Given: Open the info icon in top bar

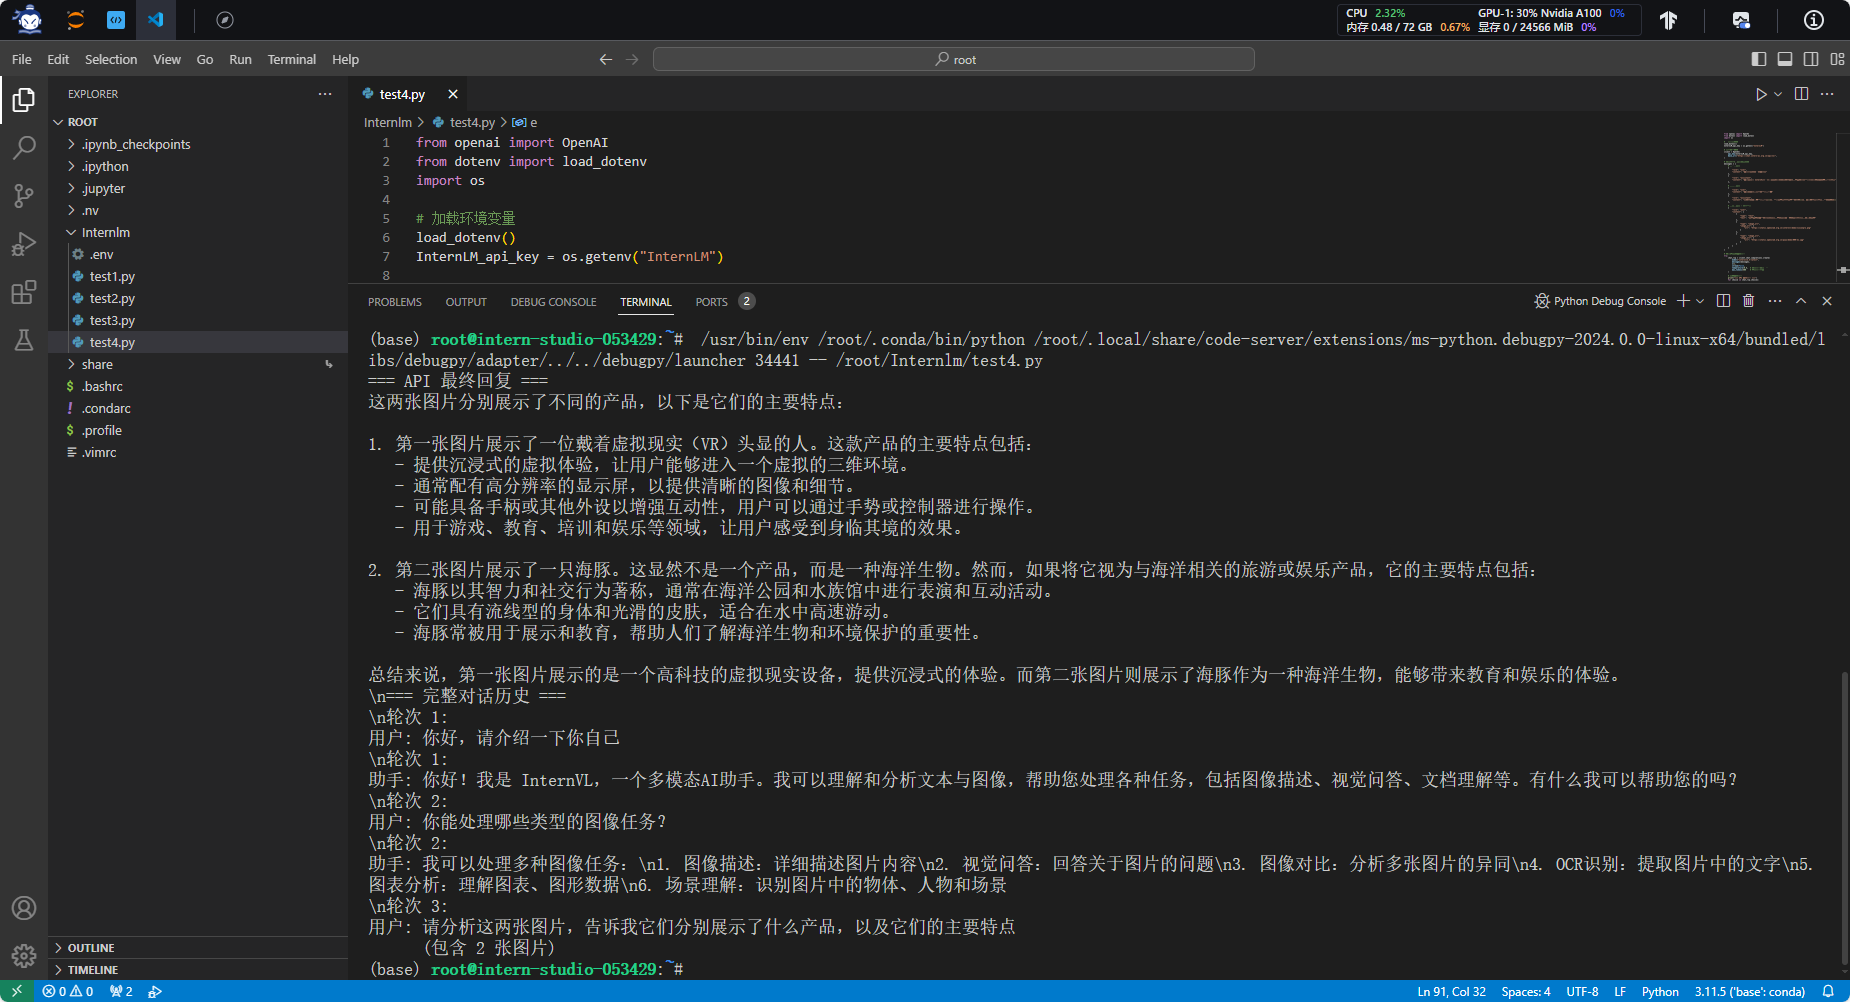Looking at the screenshot, I should pos(1814,20).
